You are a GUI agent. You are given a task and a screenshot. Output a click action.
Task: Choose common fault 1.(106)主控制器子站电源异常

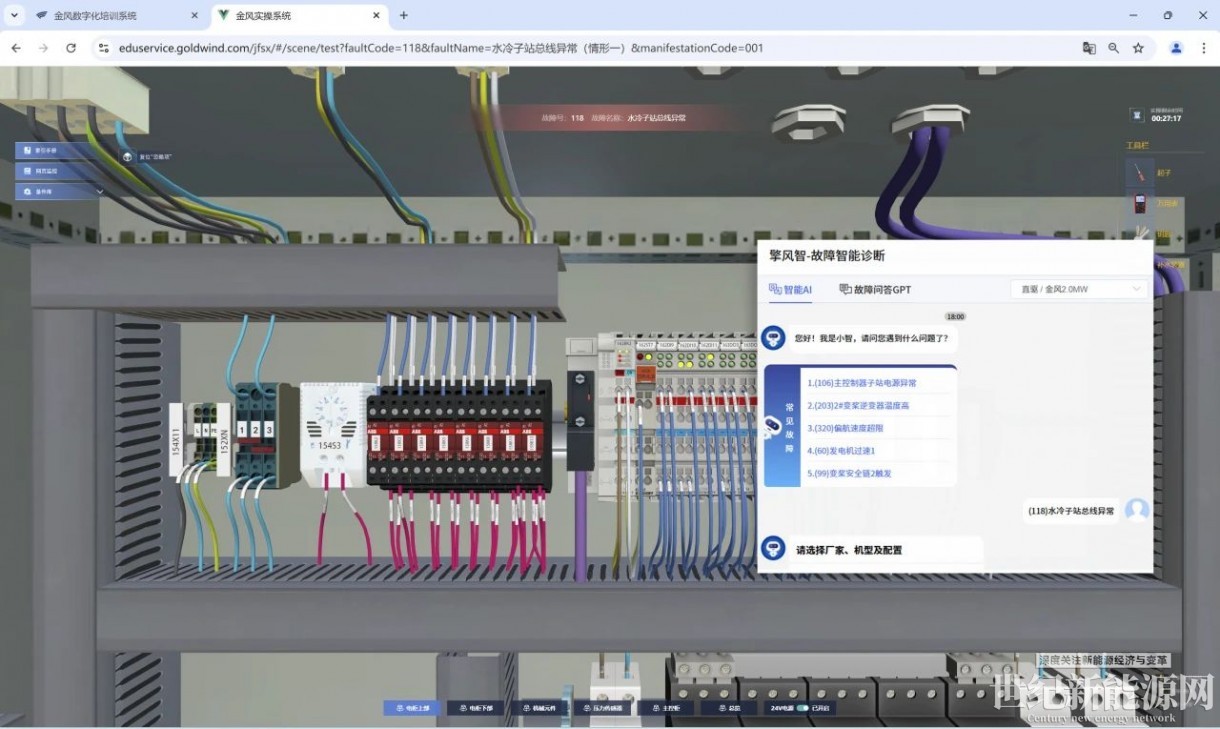[x=862, y=383]
